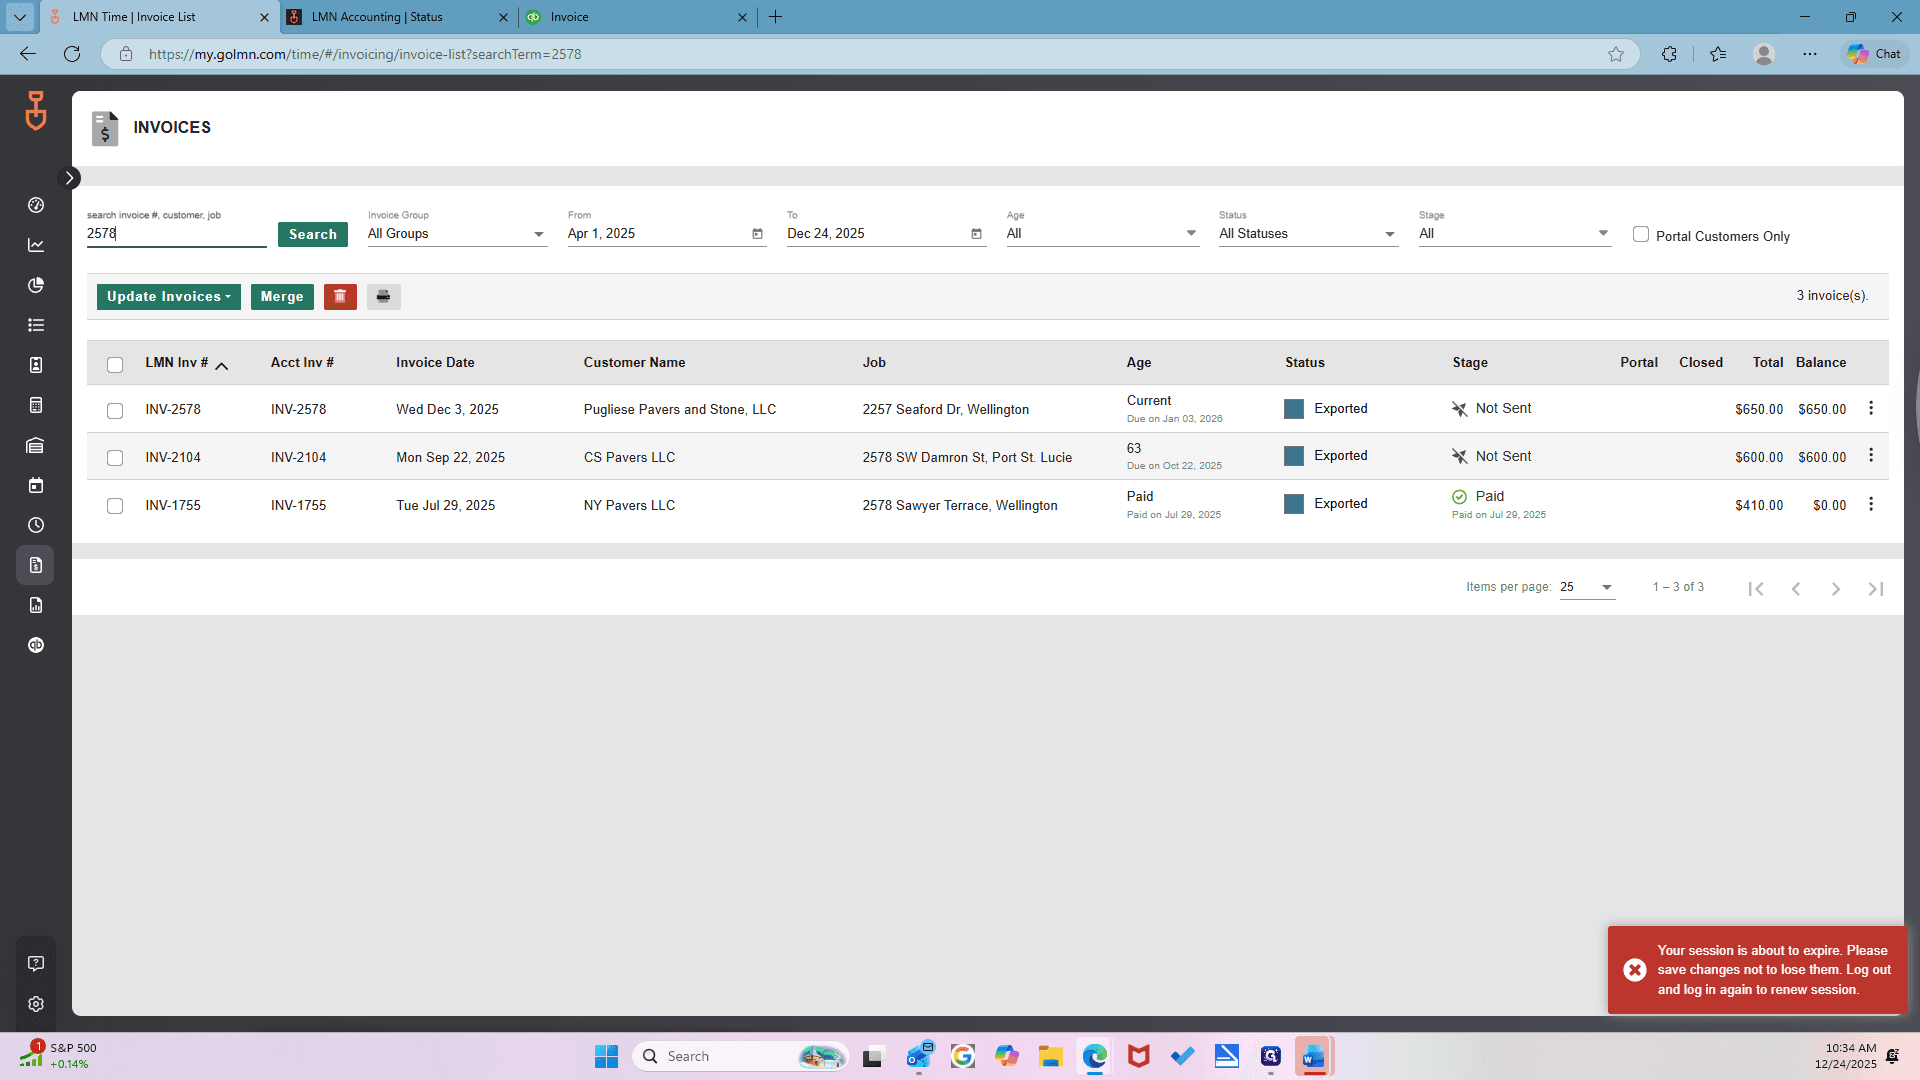This screenshot has width=1920, height=1080.
Task: Switch to the Invoice browser tab
Action: (636, 17)
